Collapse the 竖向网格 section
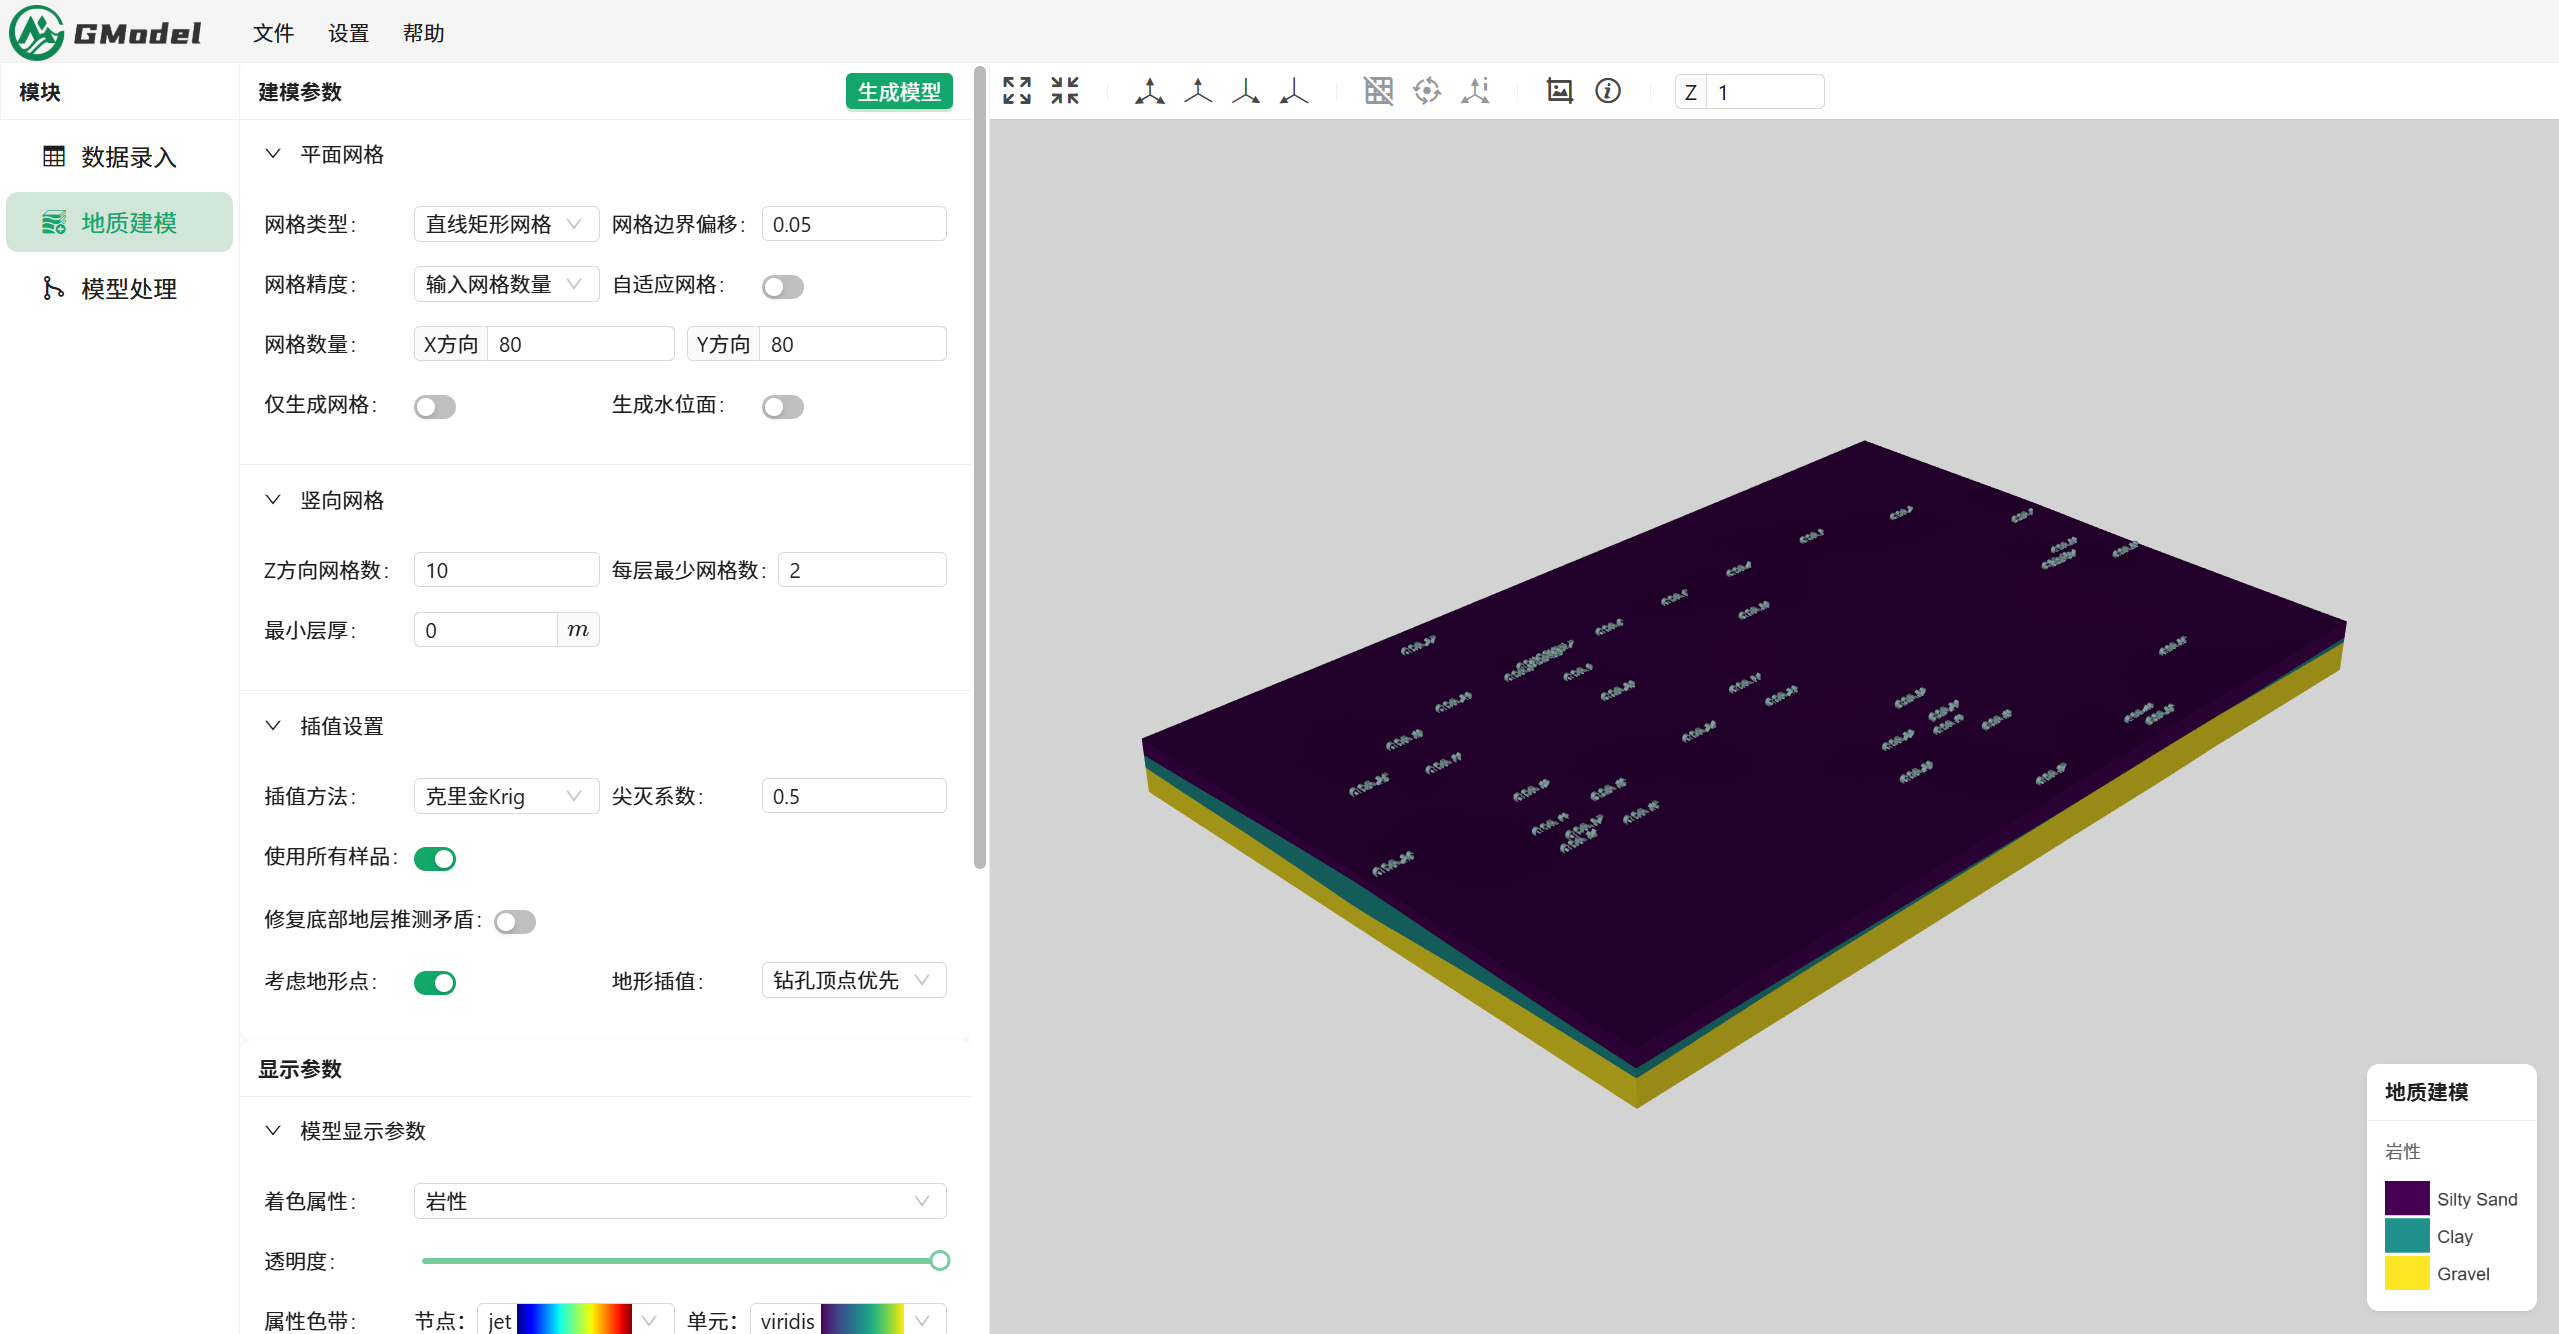The height and width of the screenshot is (1334, 2559). (x=273, y=500)
